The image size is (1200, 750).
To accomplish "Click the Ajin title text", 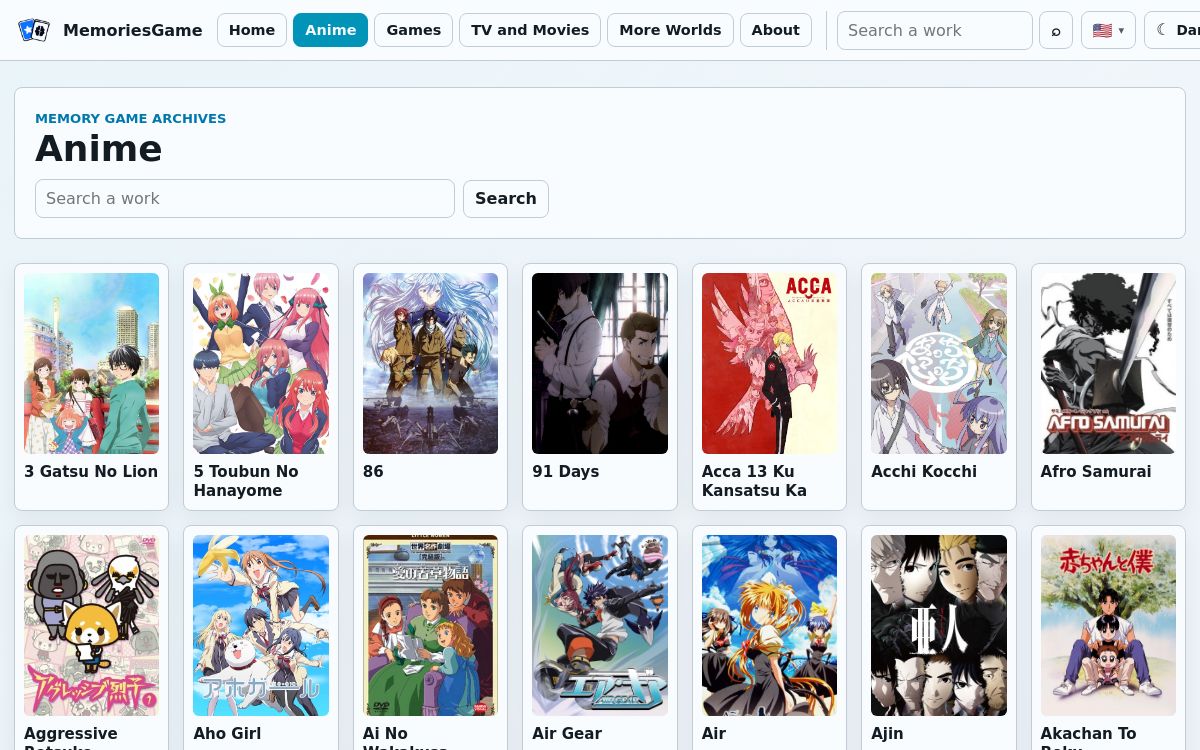I will click(887, 733).
